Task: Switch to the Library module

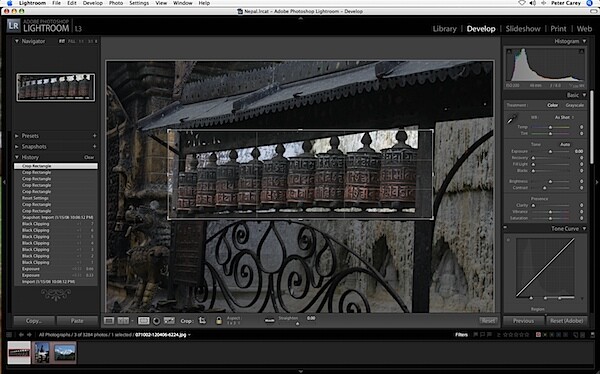Action: click(444, 29)
